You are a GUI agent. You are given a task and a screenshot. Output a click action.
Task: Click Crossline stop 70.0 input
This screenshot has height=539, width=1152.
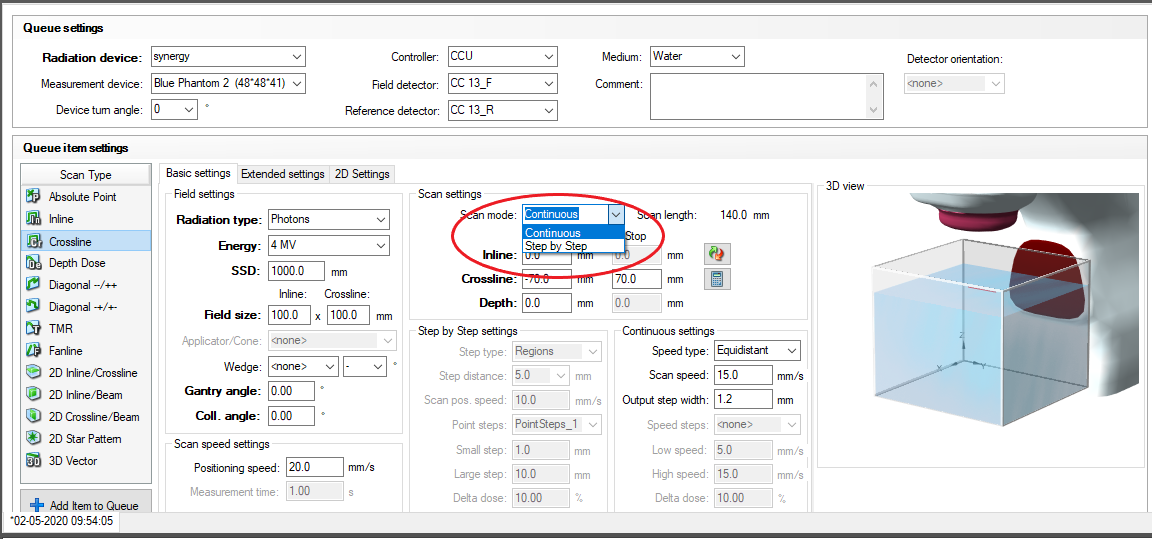636,279
